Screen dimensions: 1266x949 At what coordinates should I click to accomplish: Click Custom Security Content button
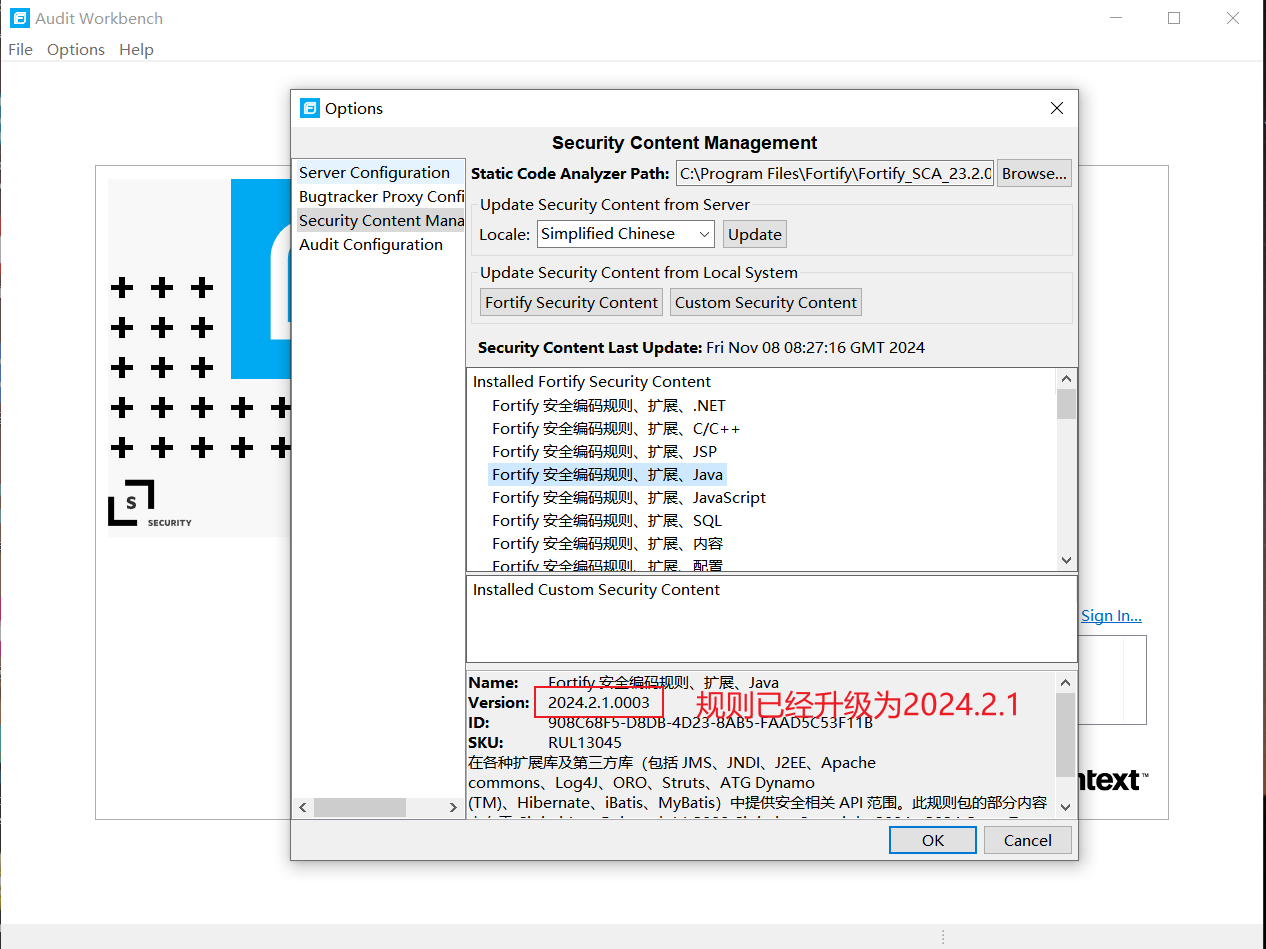coord(766,302)
